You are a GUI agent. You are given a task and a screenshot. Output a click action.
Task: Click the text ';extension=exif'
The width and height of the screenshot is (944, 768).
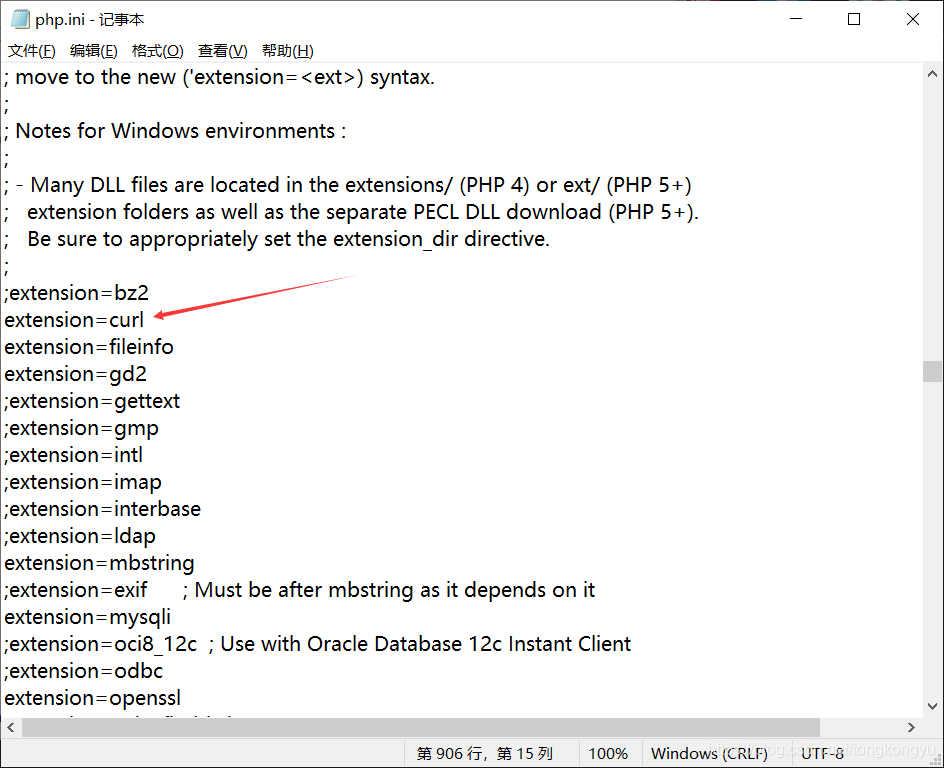click(76, 590)
